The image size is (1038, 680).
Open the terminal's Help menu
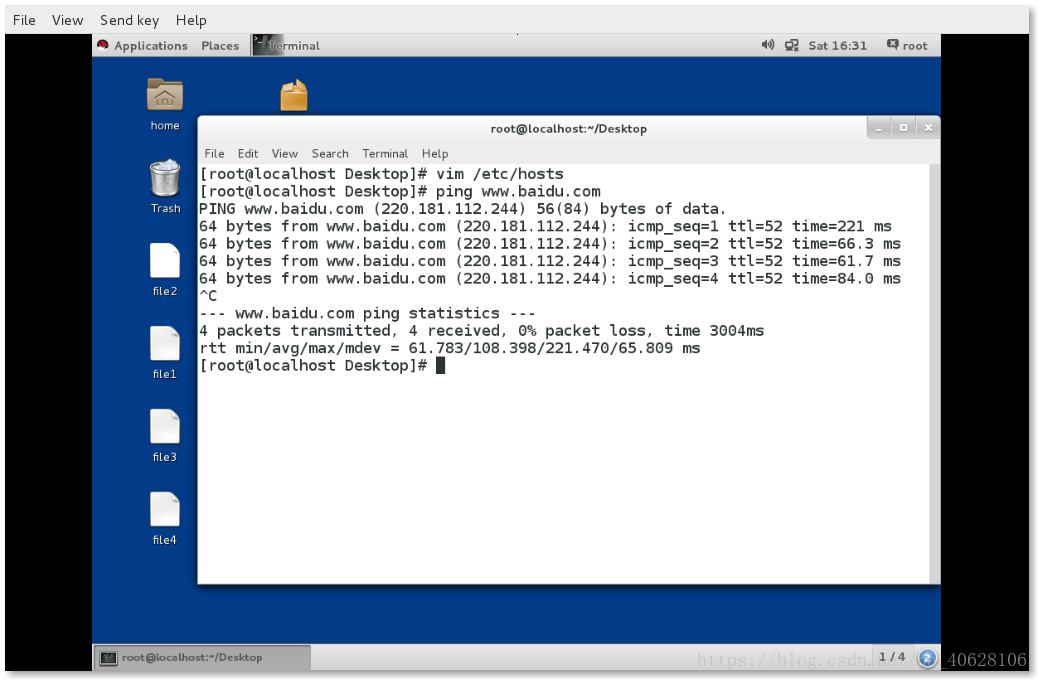point(435,154)
